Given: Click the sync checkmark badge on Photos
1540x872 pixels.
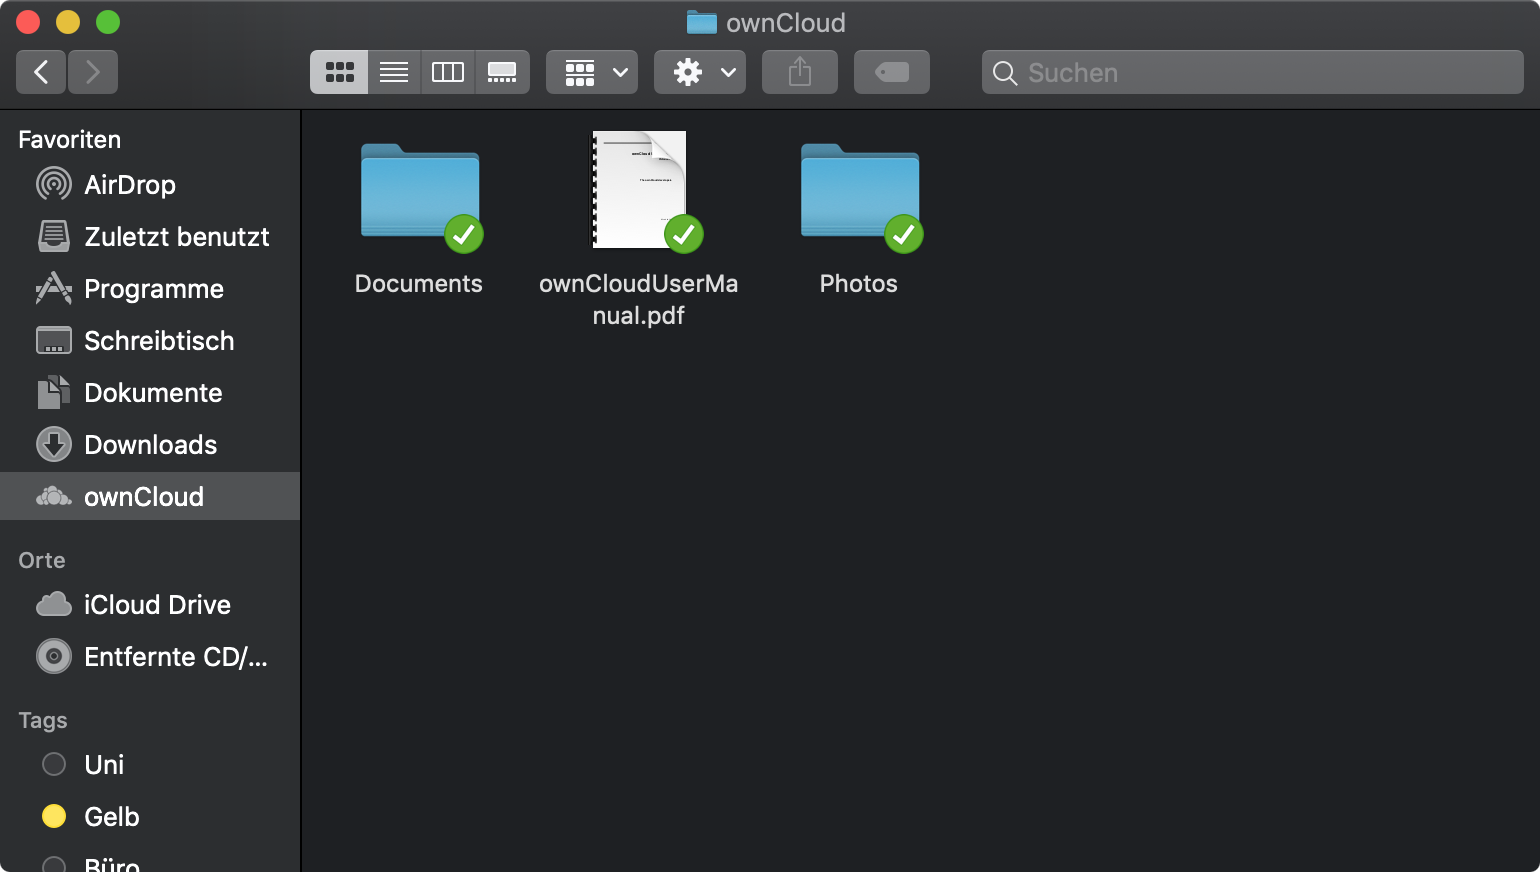Looking at the screenshot, I should tap(904, 234).
